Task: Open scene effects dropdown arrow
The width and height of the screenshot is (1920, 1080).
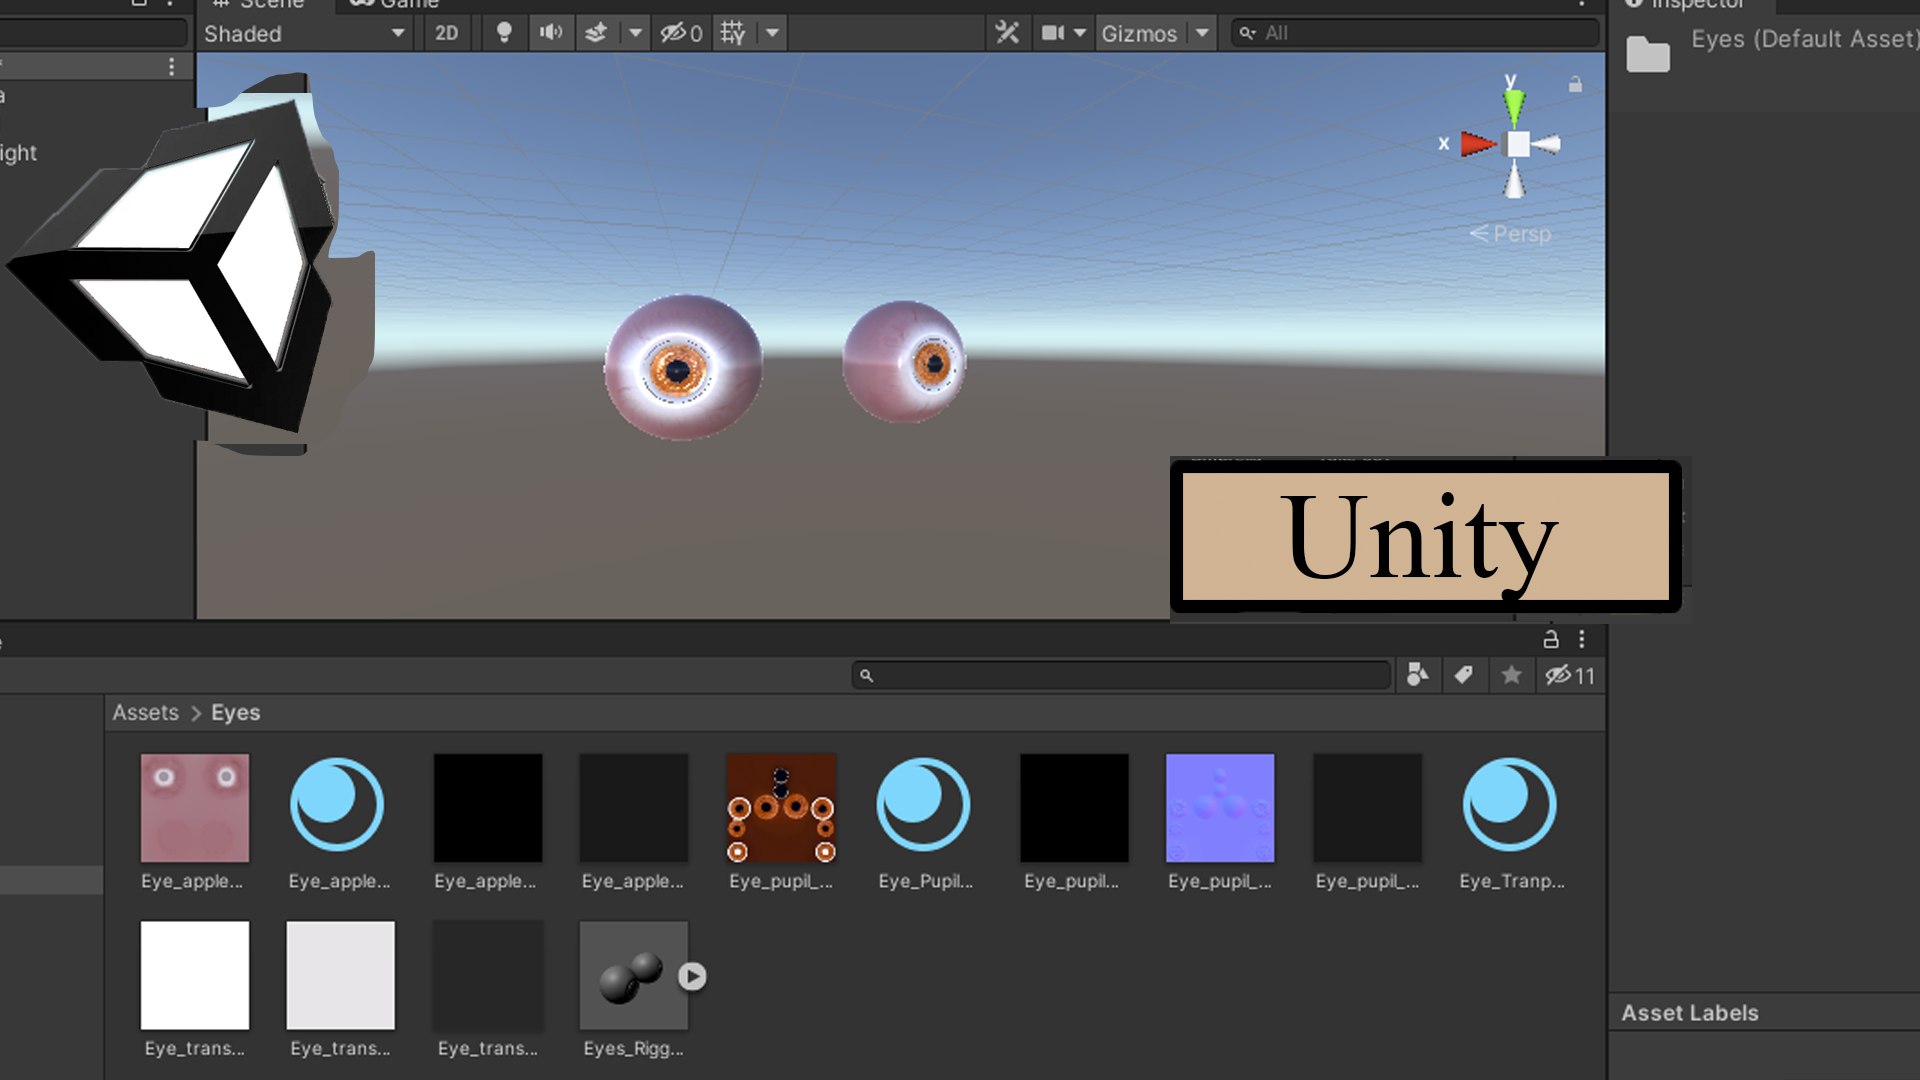Action: coord(635,33)
